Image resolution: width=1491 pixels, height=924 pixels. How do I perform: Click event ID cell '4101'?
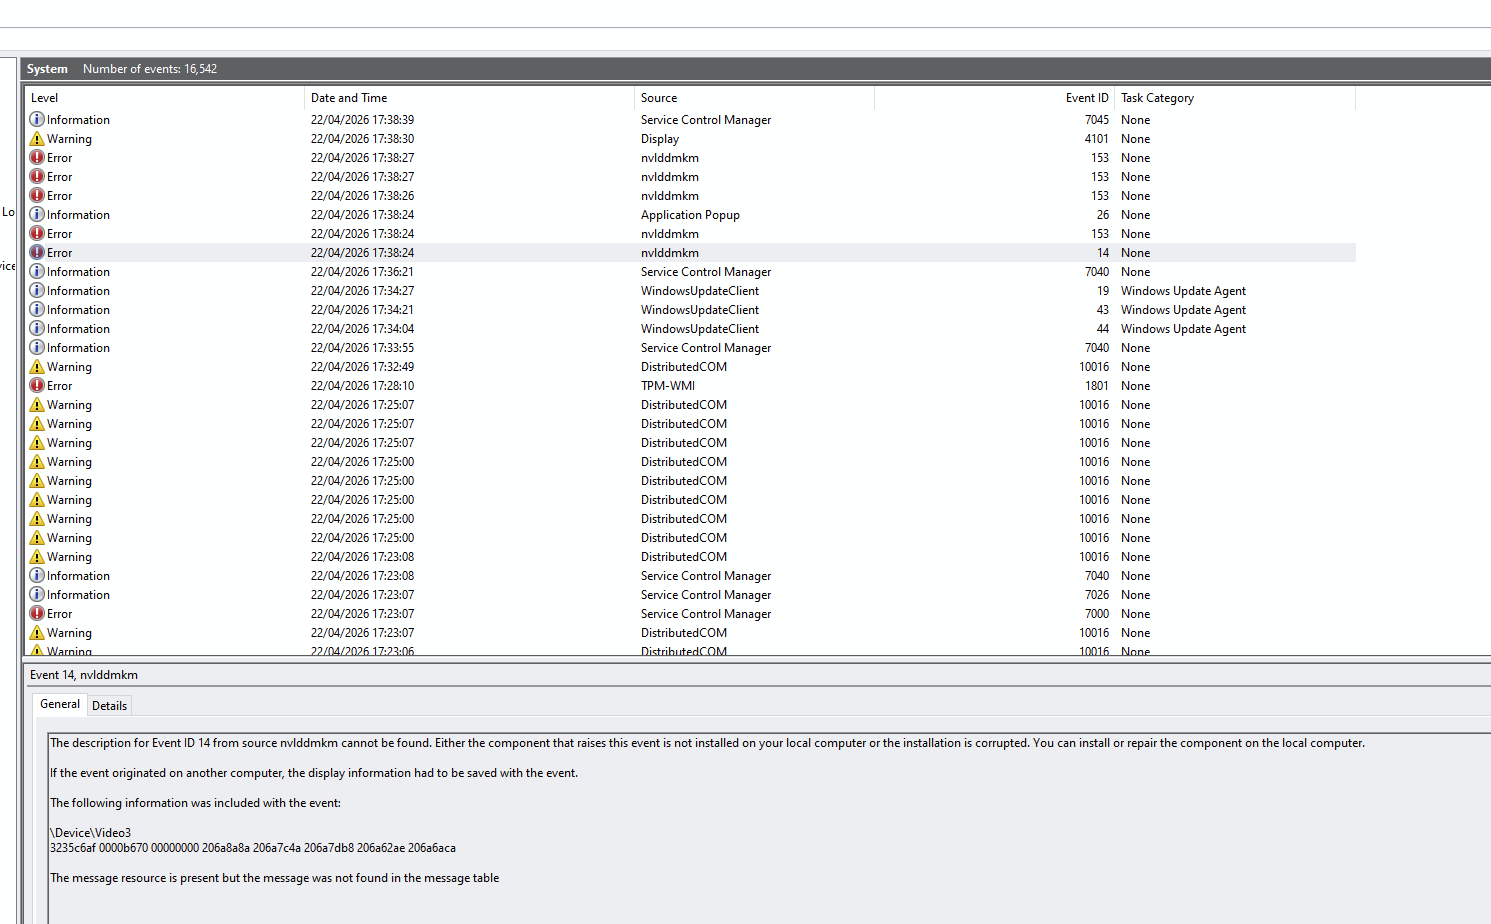coord(1097,139)
